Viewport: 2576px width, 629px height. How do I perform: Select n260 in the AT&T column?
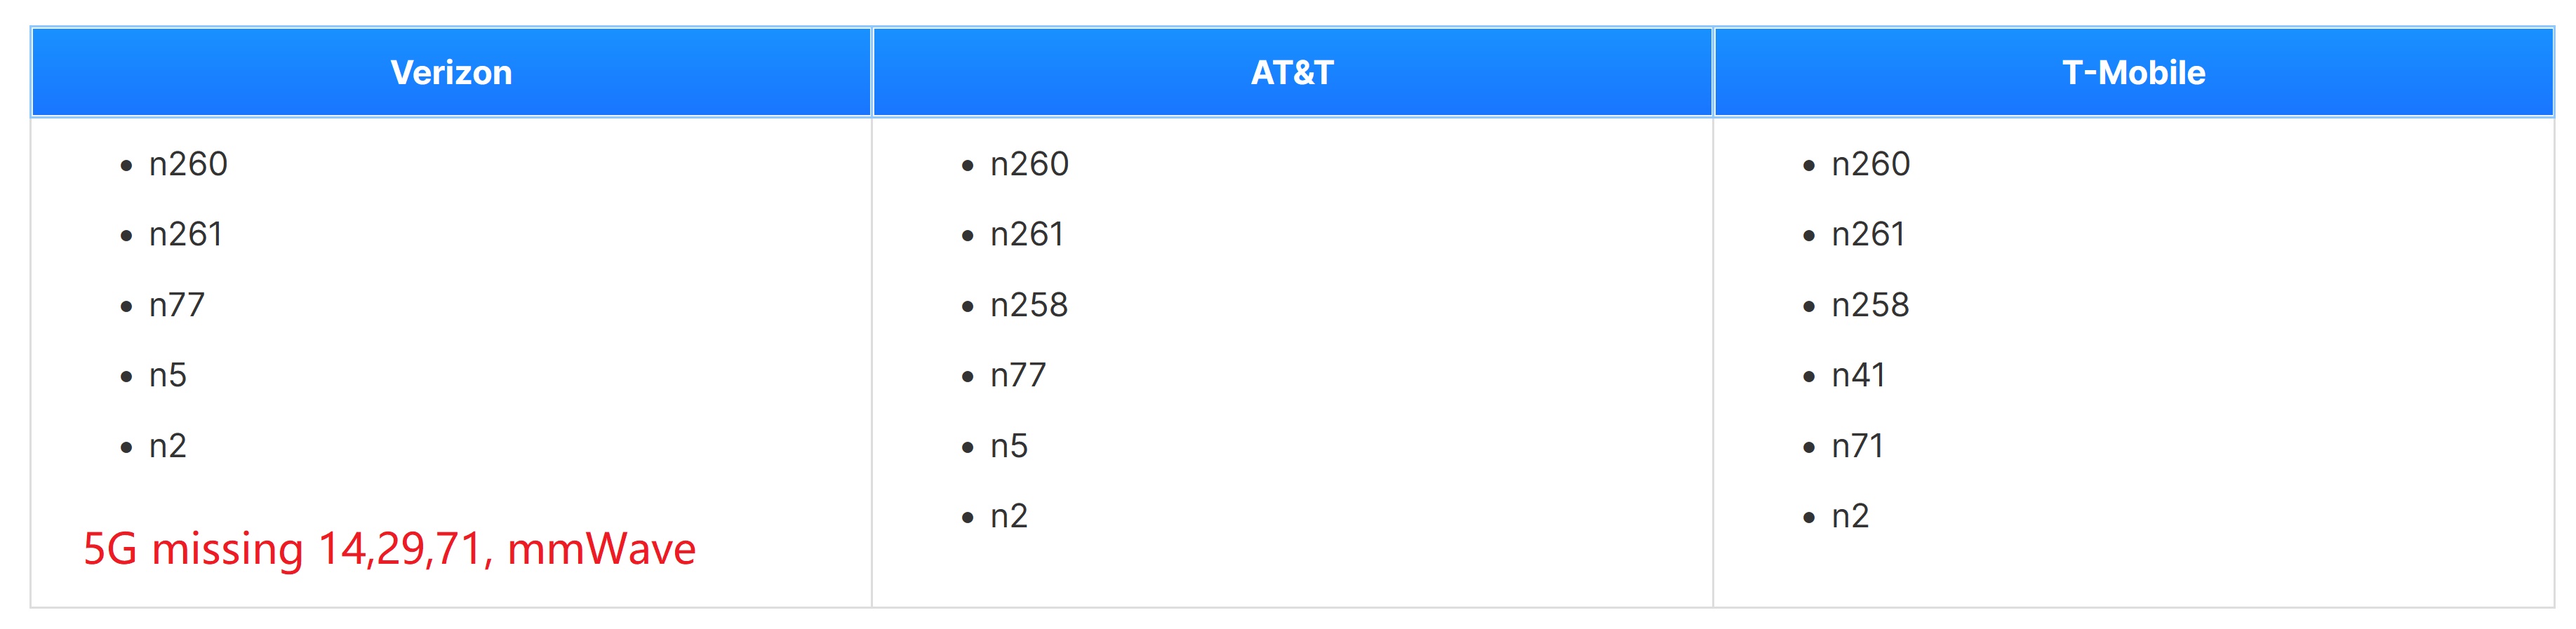[x=1029, y=164]
